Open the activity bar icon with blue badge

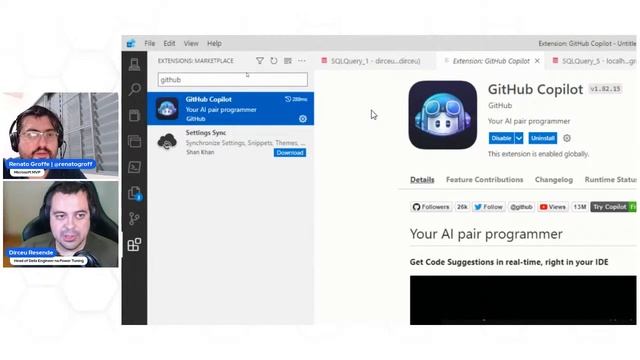coord(134,193)
